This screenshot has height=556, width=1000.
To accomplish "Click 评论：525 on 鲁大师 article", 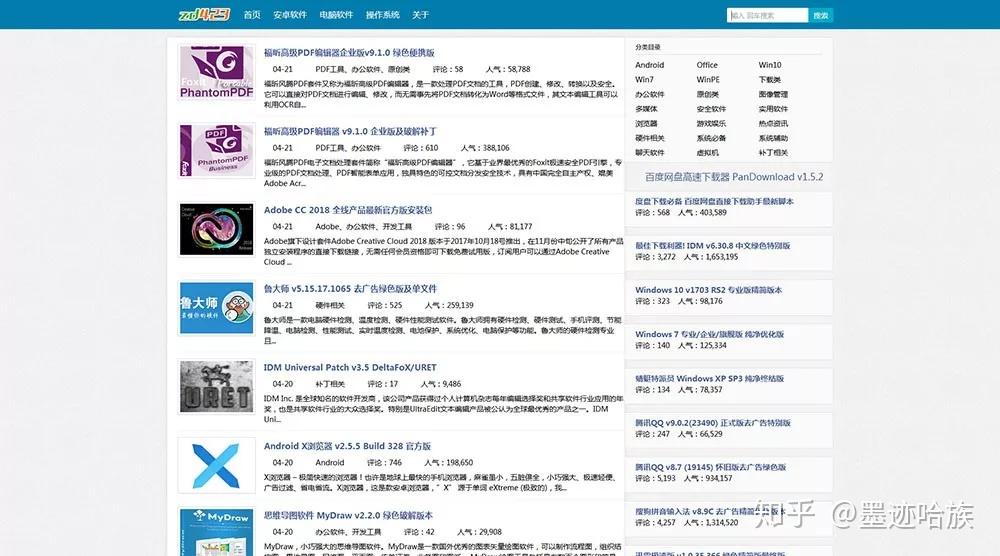I will [x=385, y=305].
